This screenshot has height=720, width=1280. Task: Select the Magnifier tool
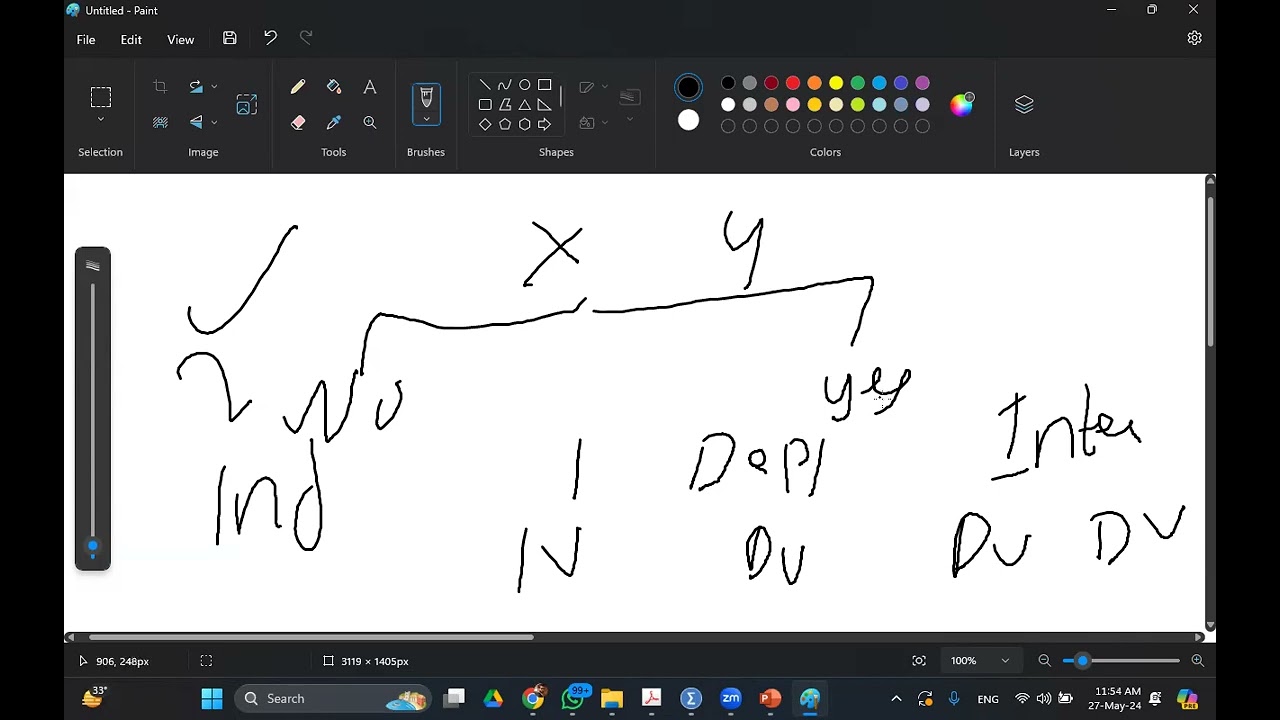pyautogui.click(x=370, y=122)
